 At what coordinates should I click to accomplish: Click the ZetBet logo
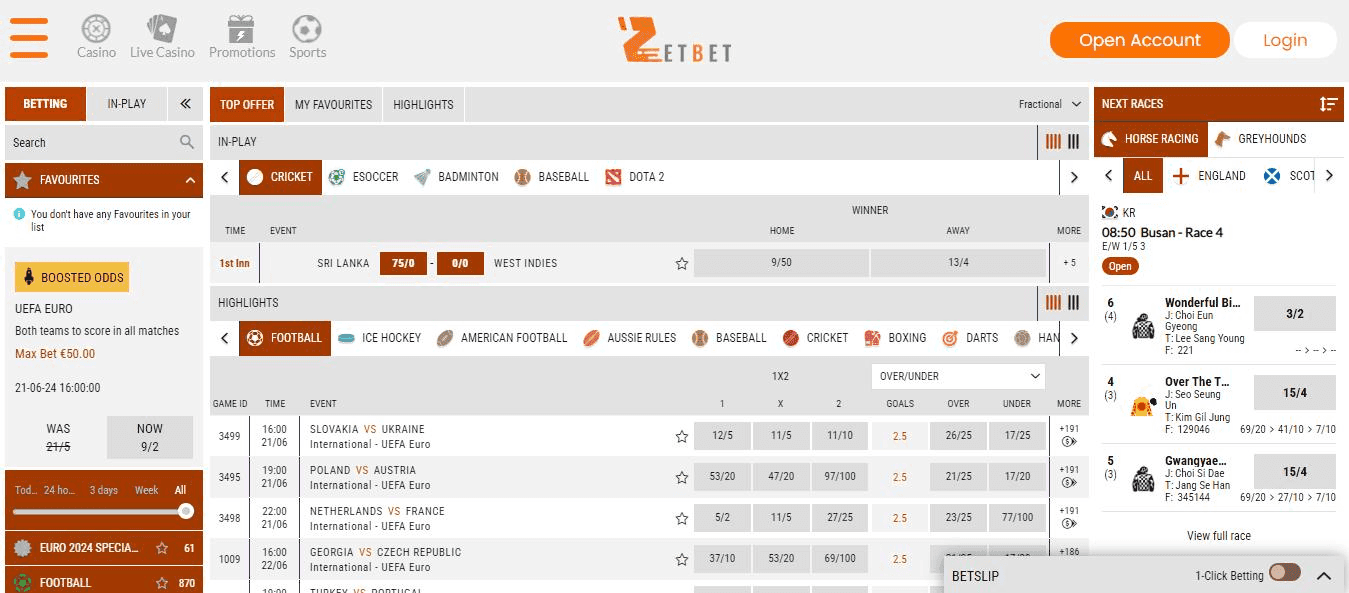(674, 40)
